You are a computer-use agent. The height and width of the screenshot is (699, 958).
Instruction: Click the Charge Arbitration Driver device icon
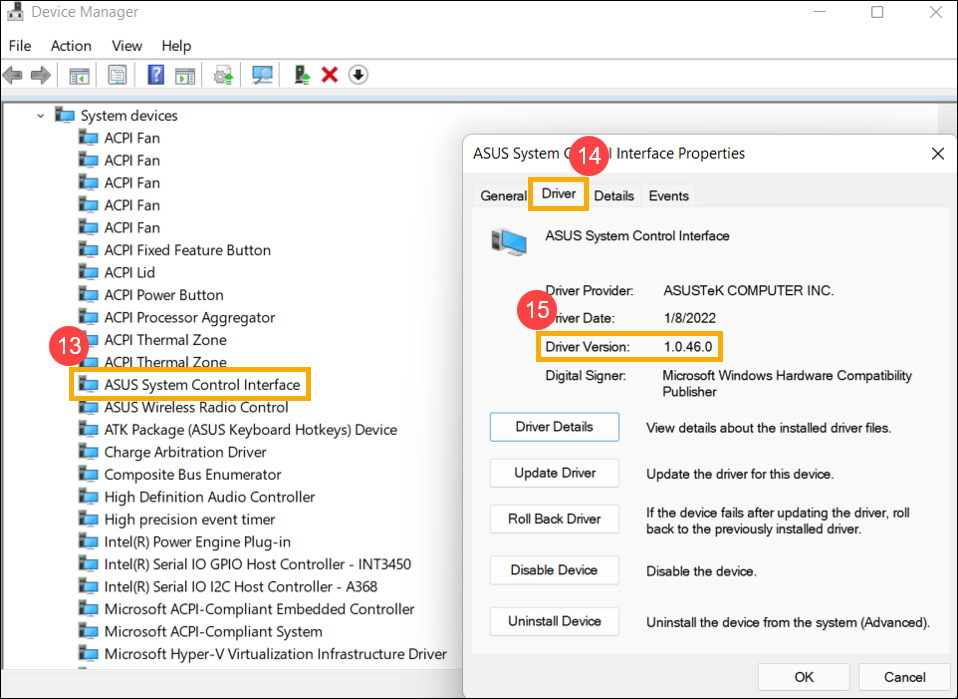click(x=89, y=452)
